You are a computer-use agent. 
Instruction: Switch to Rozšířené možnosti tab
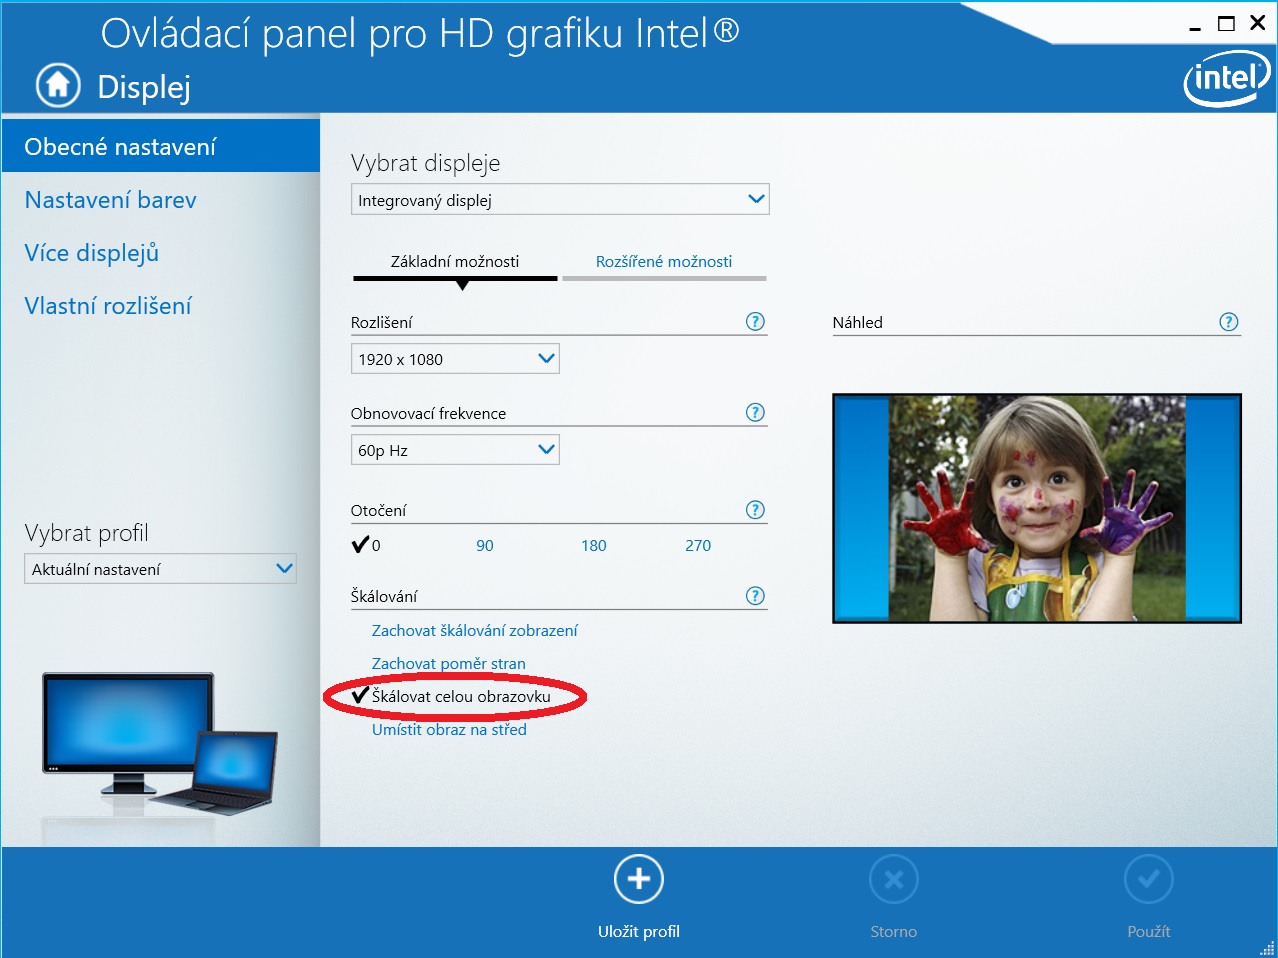pos(664,262)
